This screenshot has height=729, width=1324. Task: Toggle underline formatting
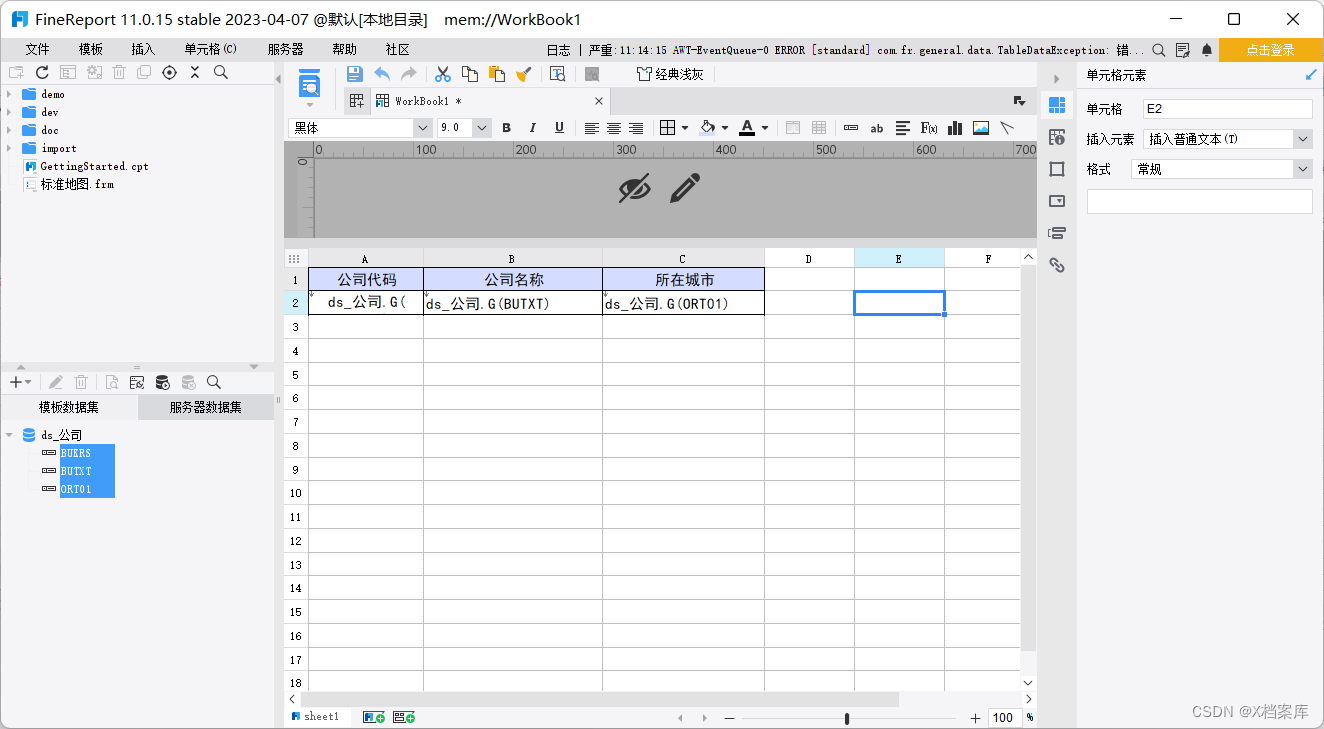click(x=559, y=128)
